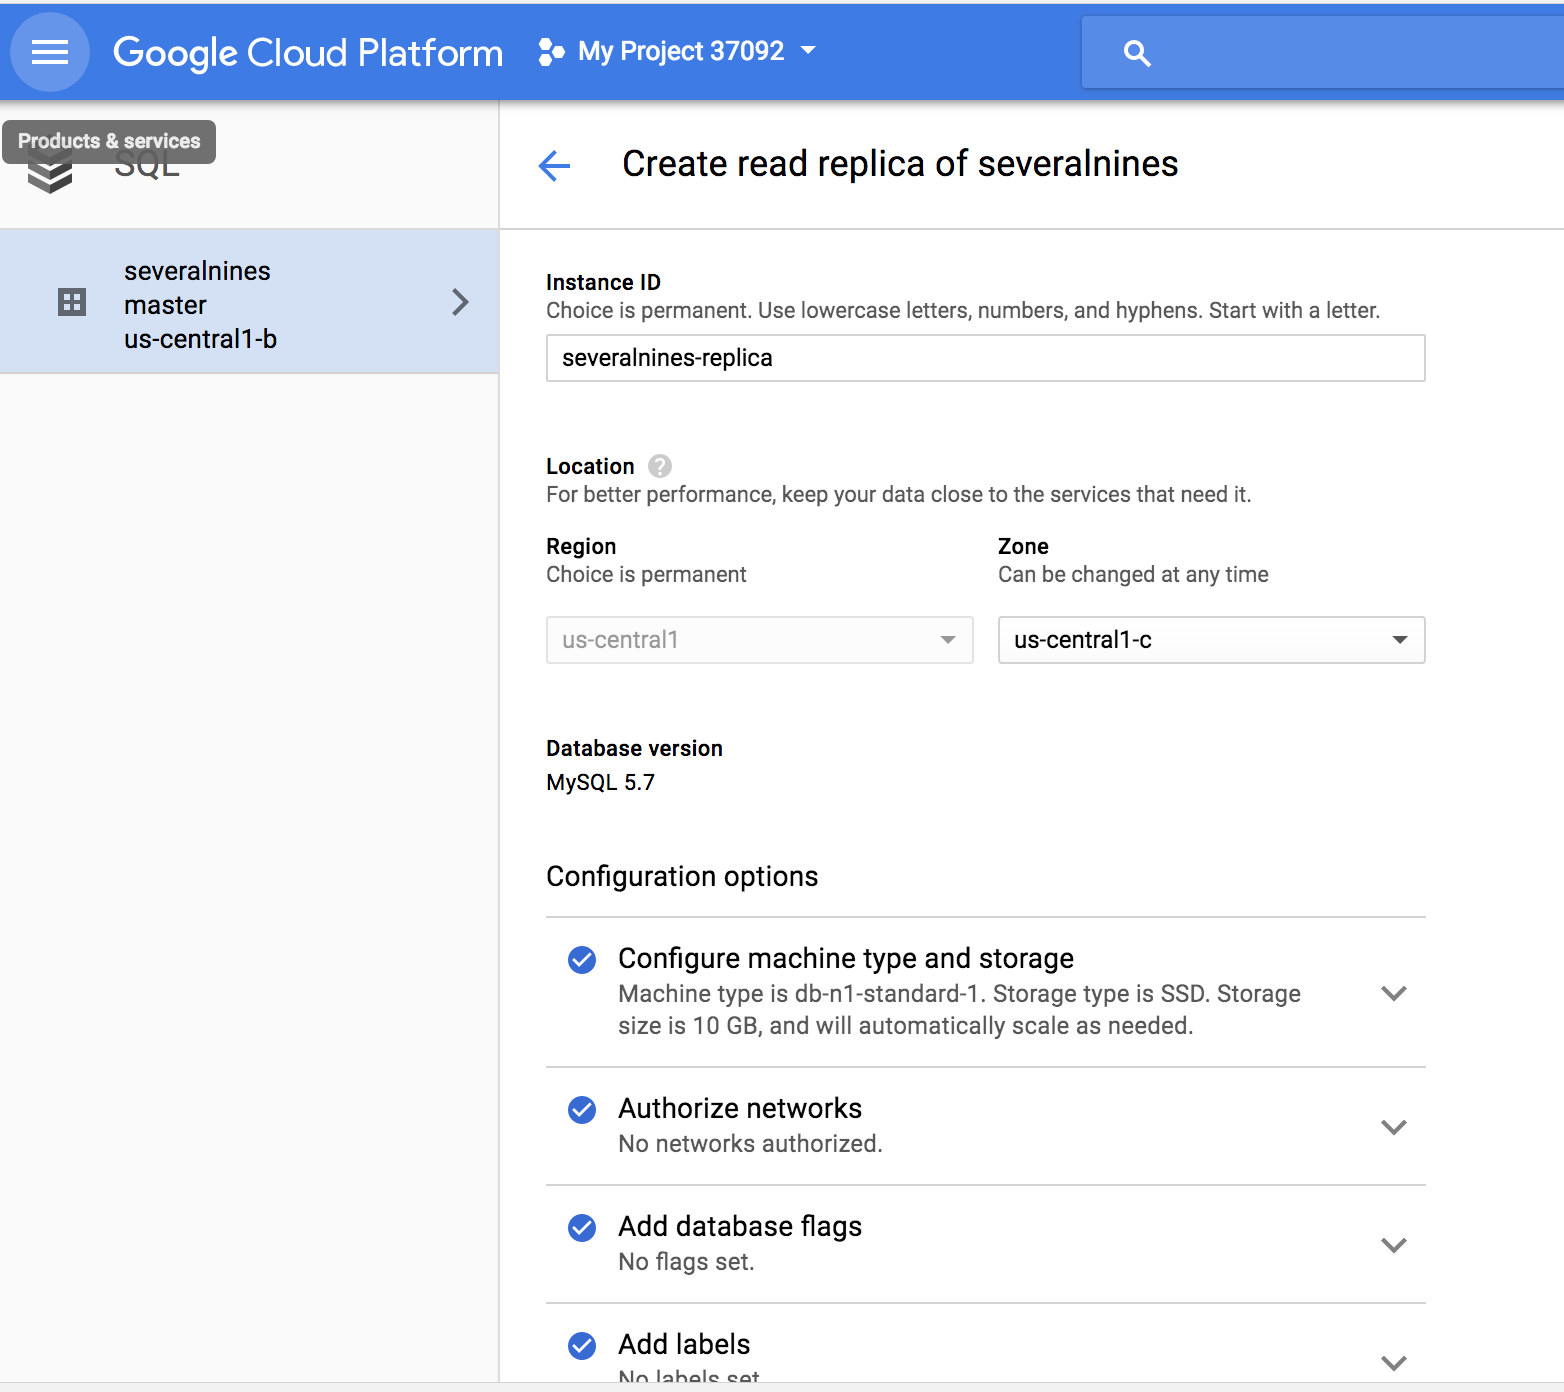
Task: Click the search bar field
Action: tap(1322, 53)
